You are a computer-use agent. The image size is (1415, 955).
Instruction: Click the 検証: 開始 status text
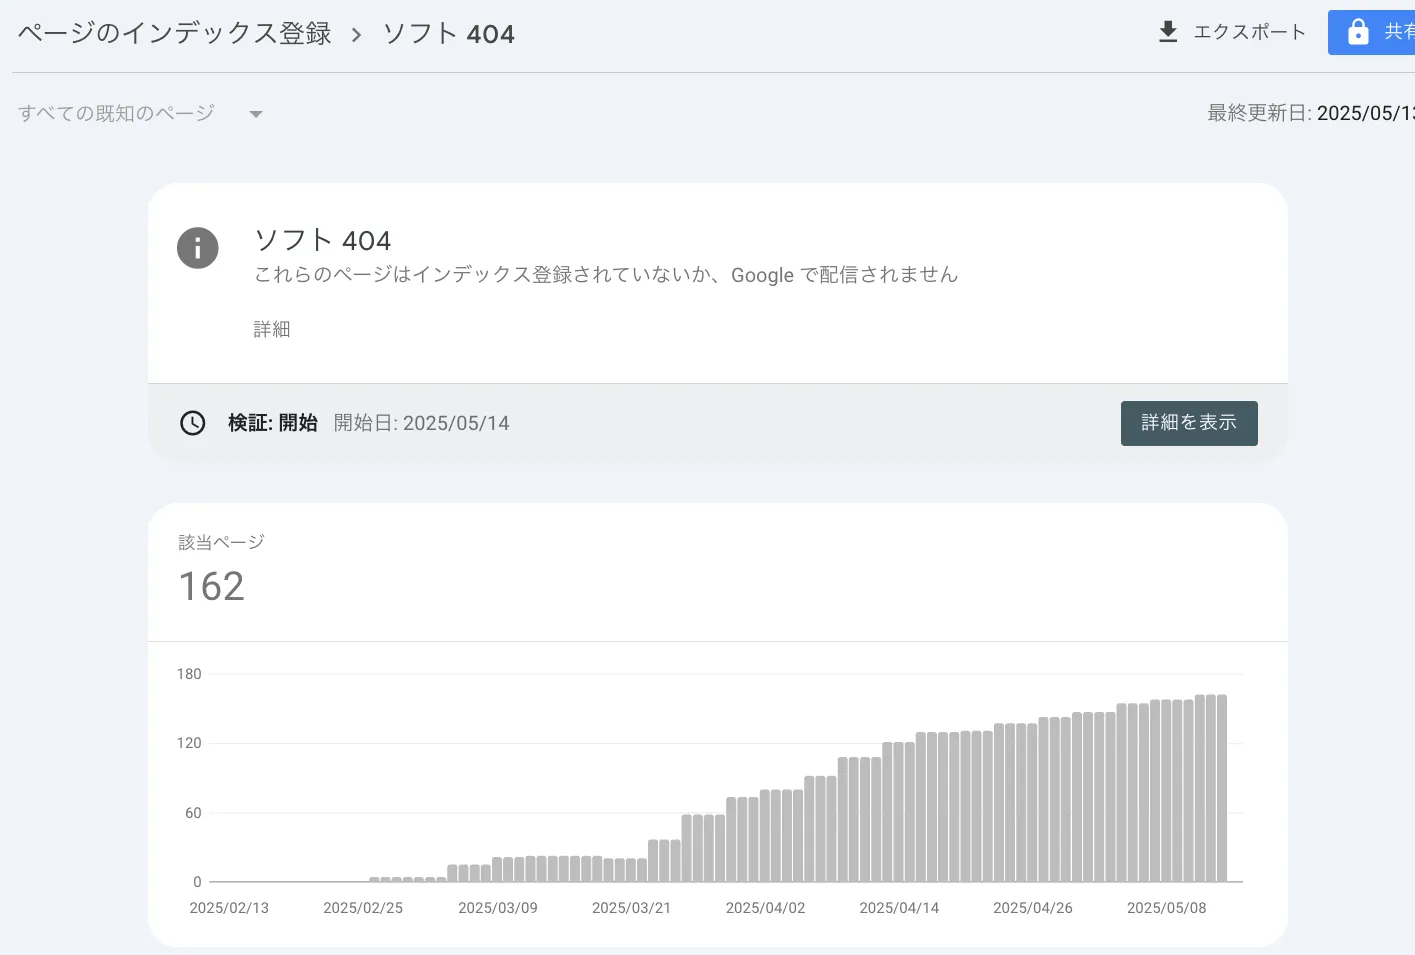pos(272,423)
